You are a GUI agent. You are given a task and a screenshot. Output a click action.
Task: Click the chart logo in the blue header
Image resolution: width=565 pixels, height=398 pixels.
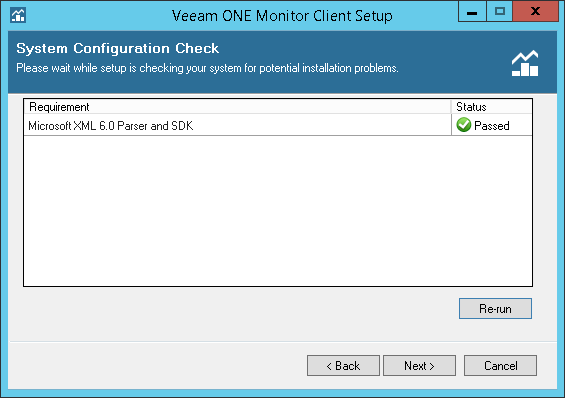tap(525, 63)
